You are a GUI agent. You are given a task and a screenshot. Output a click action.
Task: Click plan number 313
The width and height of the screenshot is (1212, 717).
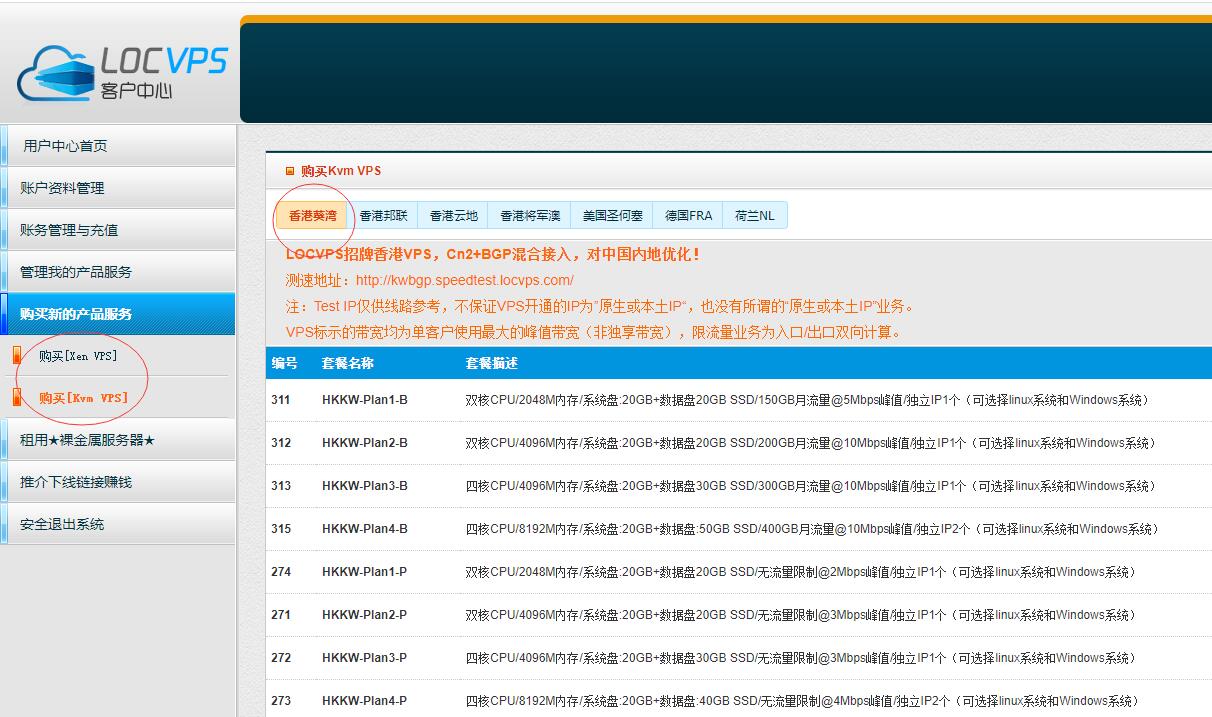point(281,486)
